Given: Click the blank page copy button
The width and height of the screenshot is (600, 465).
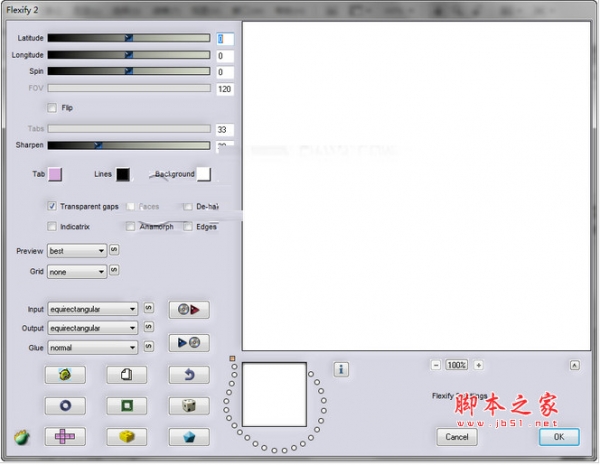Looking at the screenshot, I should [127, 375].
